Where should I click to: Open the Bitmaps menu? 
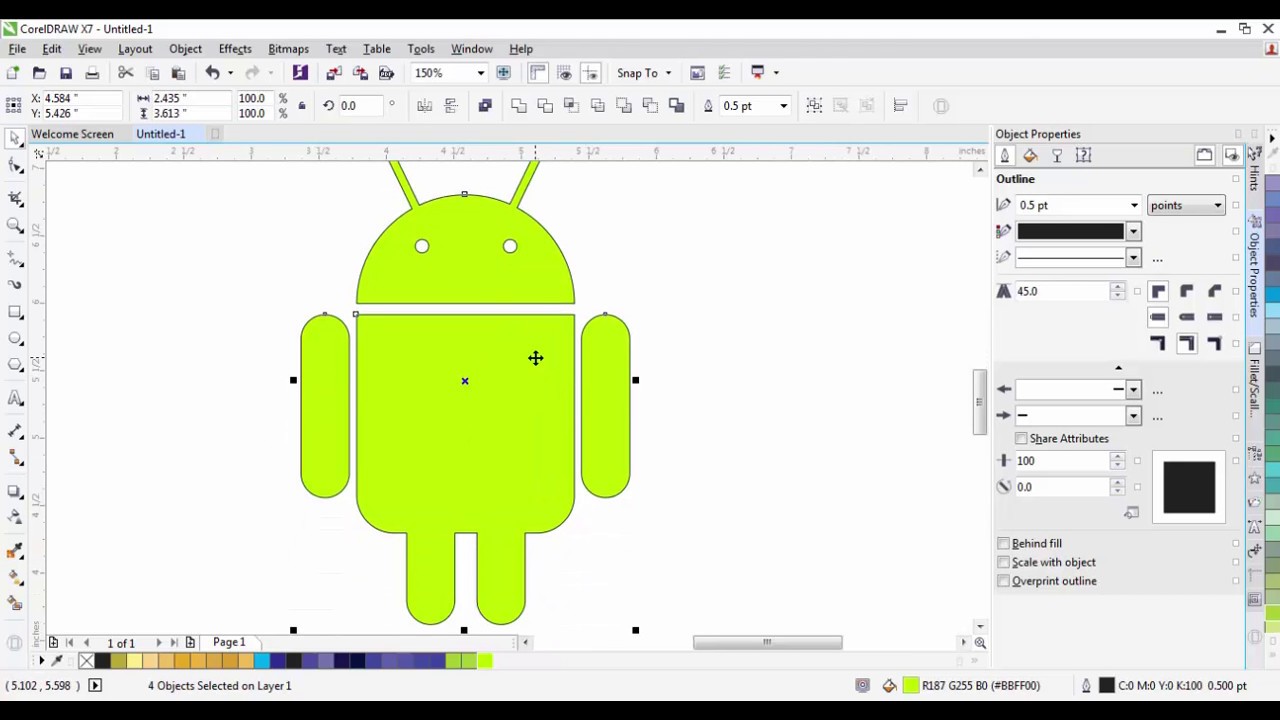click(288, 49)
